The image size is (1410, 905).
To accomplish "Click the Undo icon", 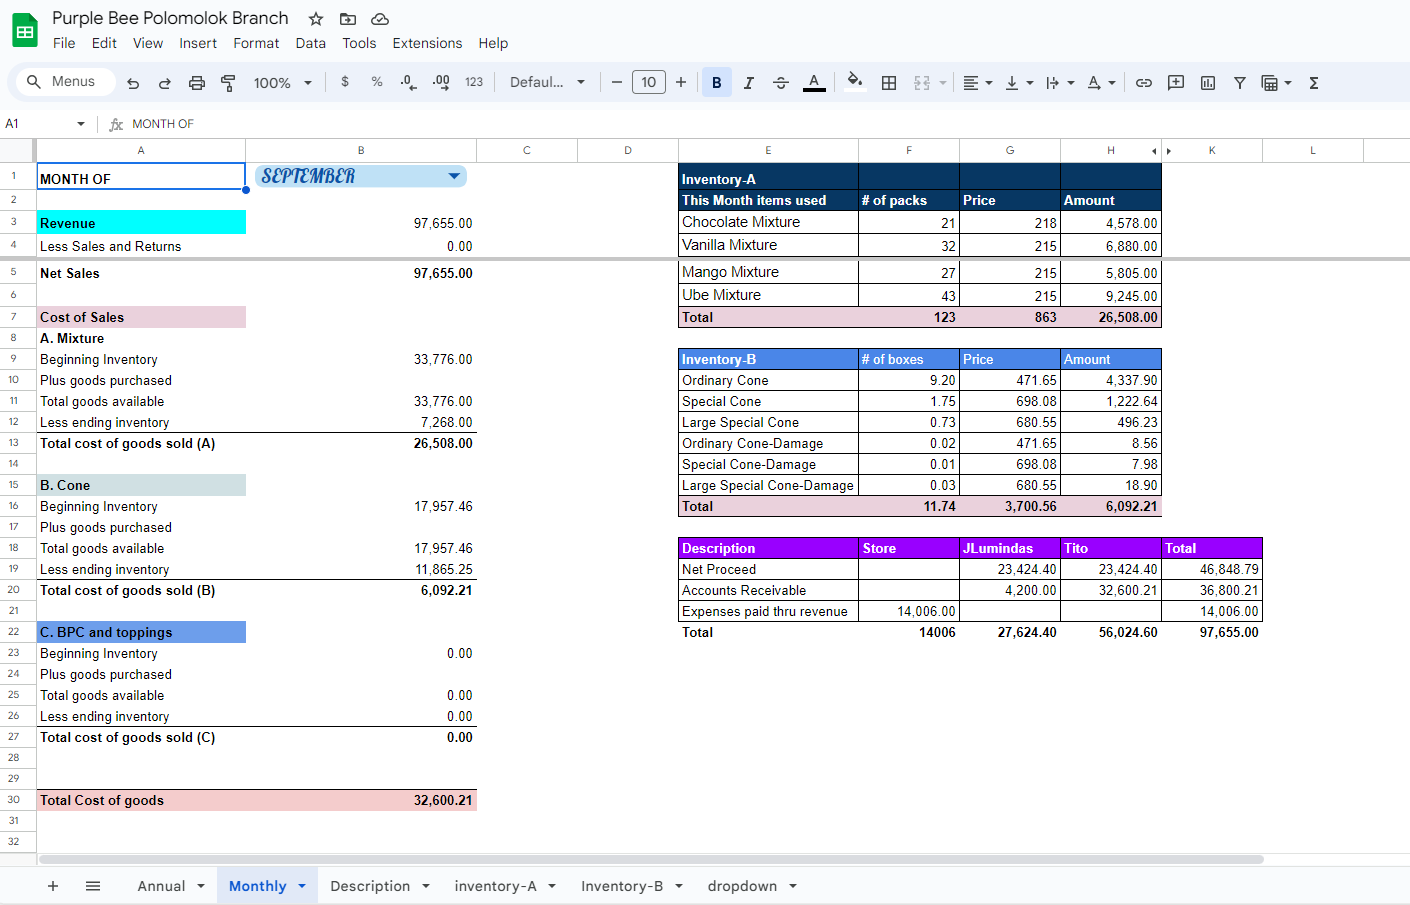I will (133, 83).
